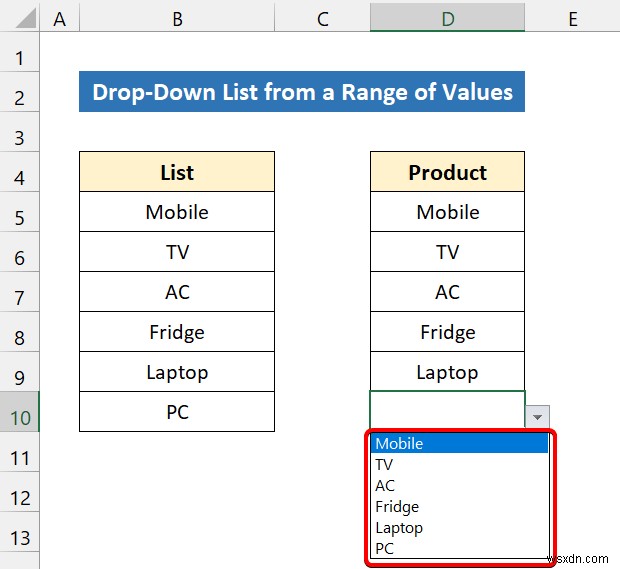620x569 pixels.
Task: Open the drop-down arrow beside cell D10
Action: 537,417
